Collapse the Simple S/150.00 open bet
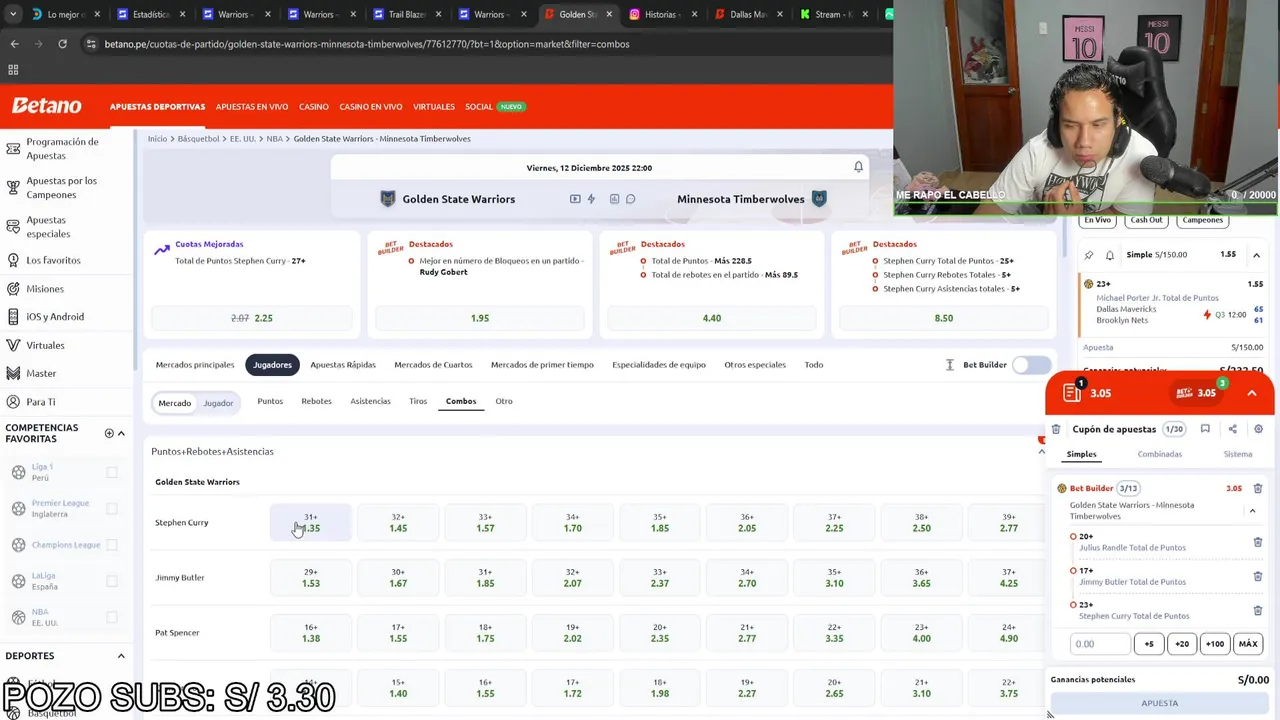 (x=1256, y=255)
